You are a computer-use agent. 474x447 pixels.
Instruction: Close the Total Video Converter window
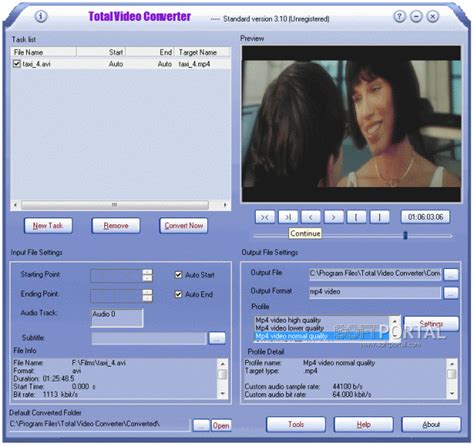(x=432, y=16)
